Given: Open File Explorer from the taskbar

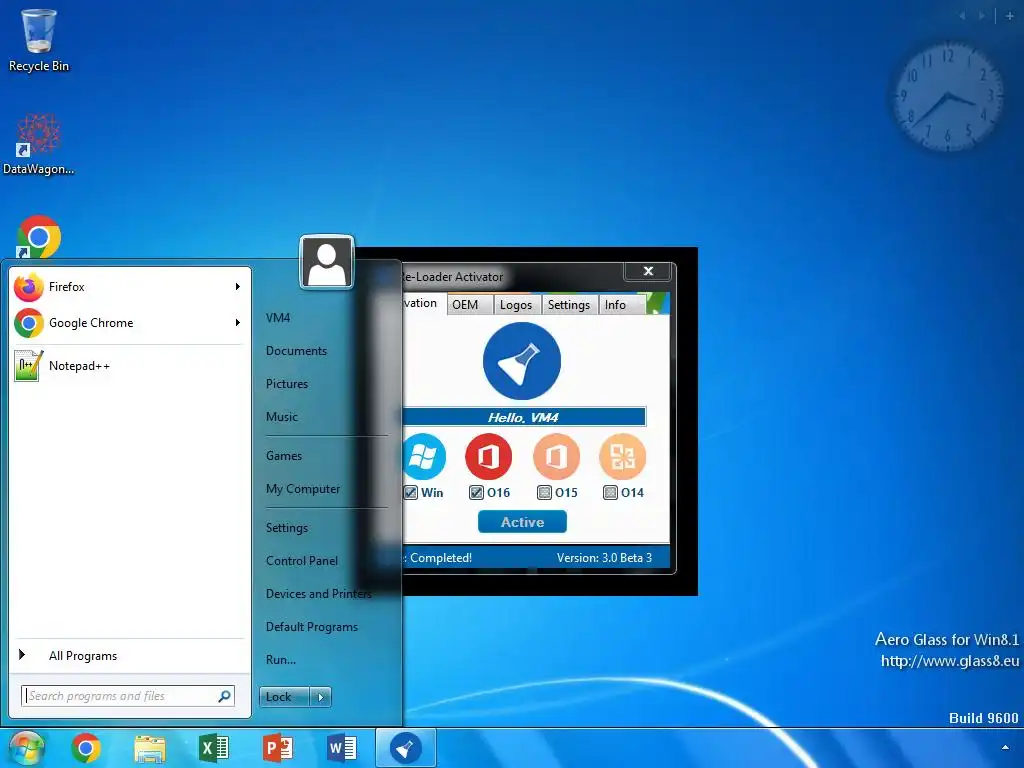Looking at the screenshot, I should [x=150, y=748].
